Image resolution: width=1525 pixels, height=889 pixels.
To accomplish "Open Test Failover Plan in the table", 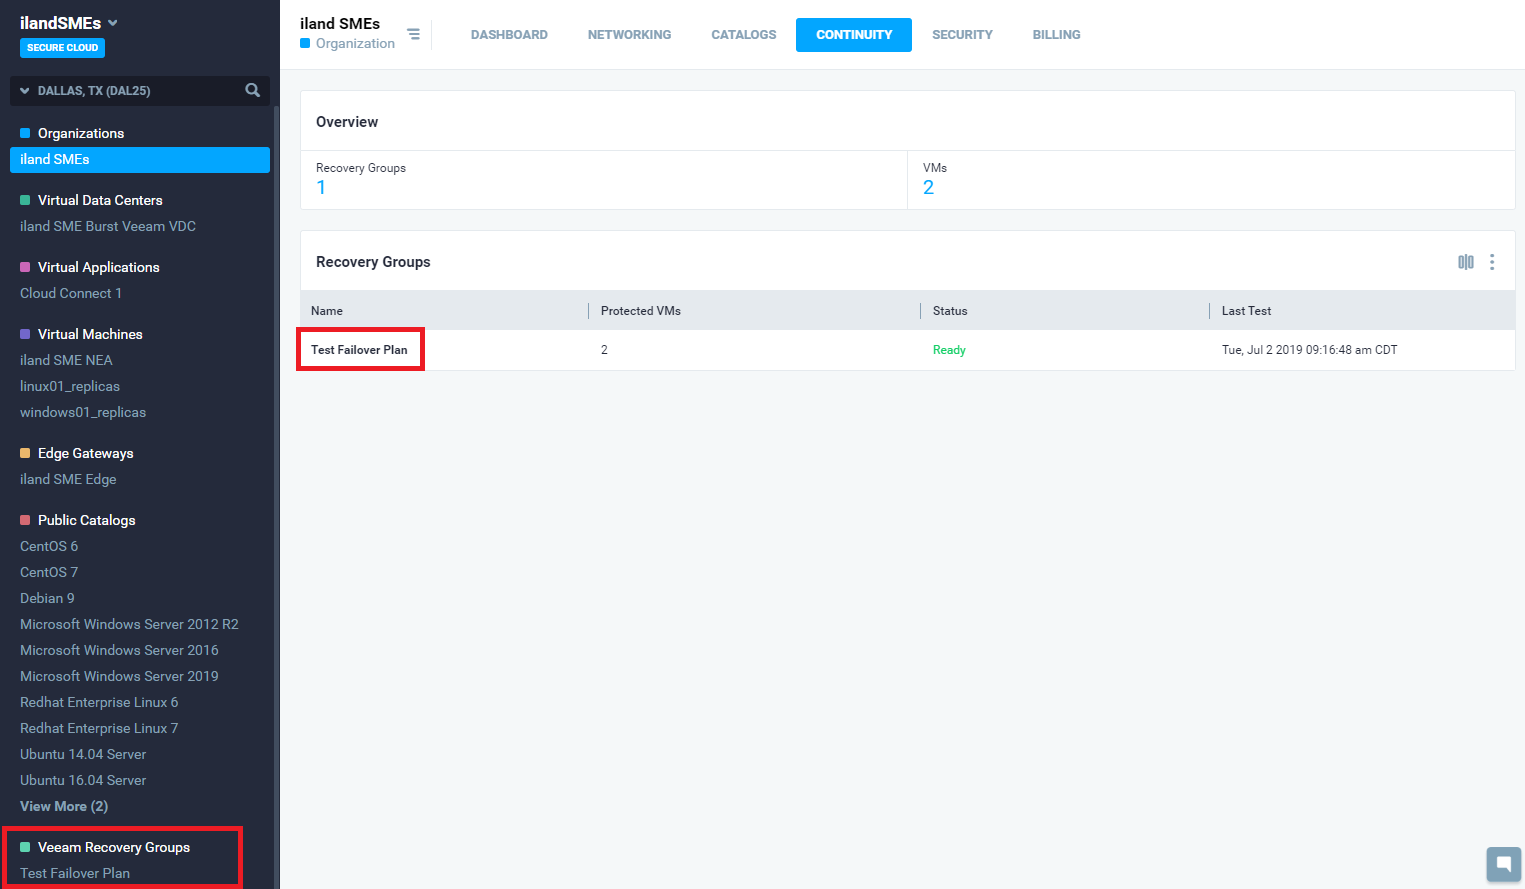I will (x=359, y=350).
